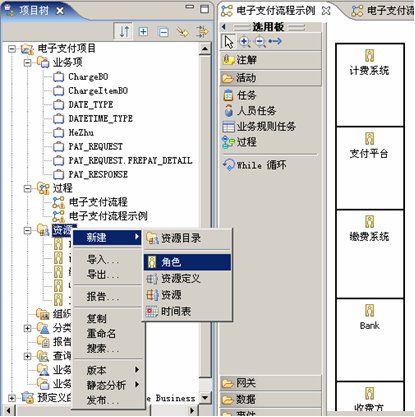Screen dimensions: 415x417
Task: Choose 导入... from the context menu
Action: 103,260
